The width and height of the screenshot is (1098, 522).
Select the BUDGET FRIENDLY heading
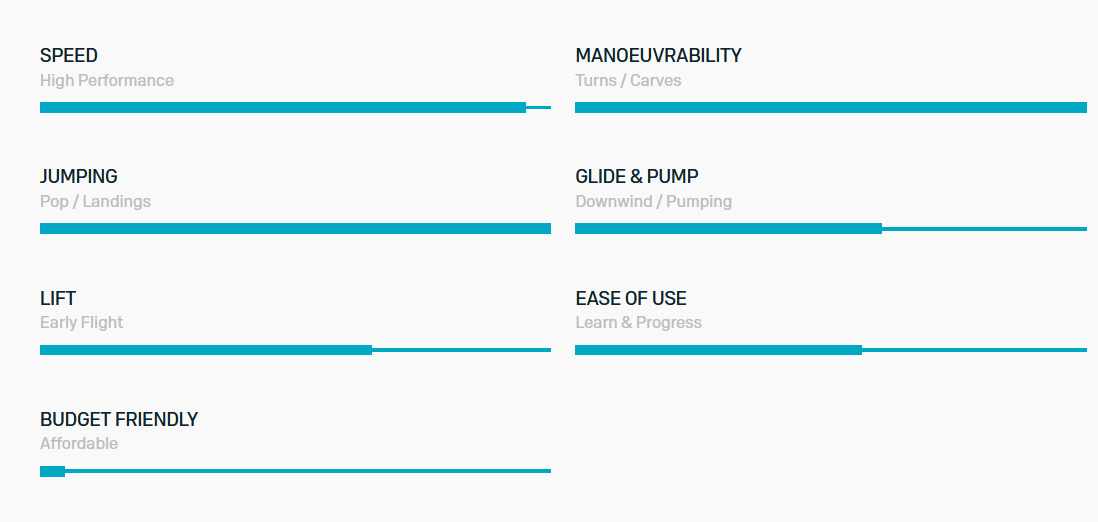(119, 419)
